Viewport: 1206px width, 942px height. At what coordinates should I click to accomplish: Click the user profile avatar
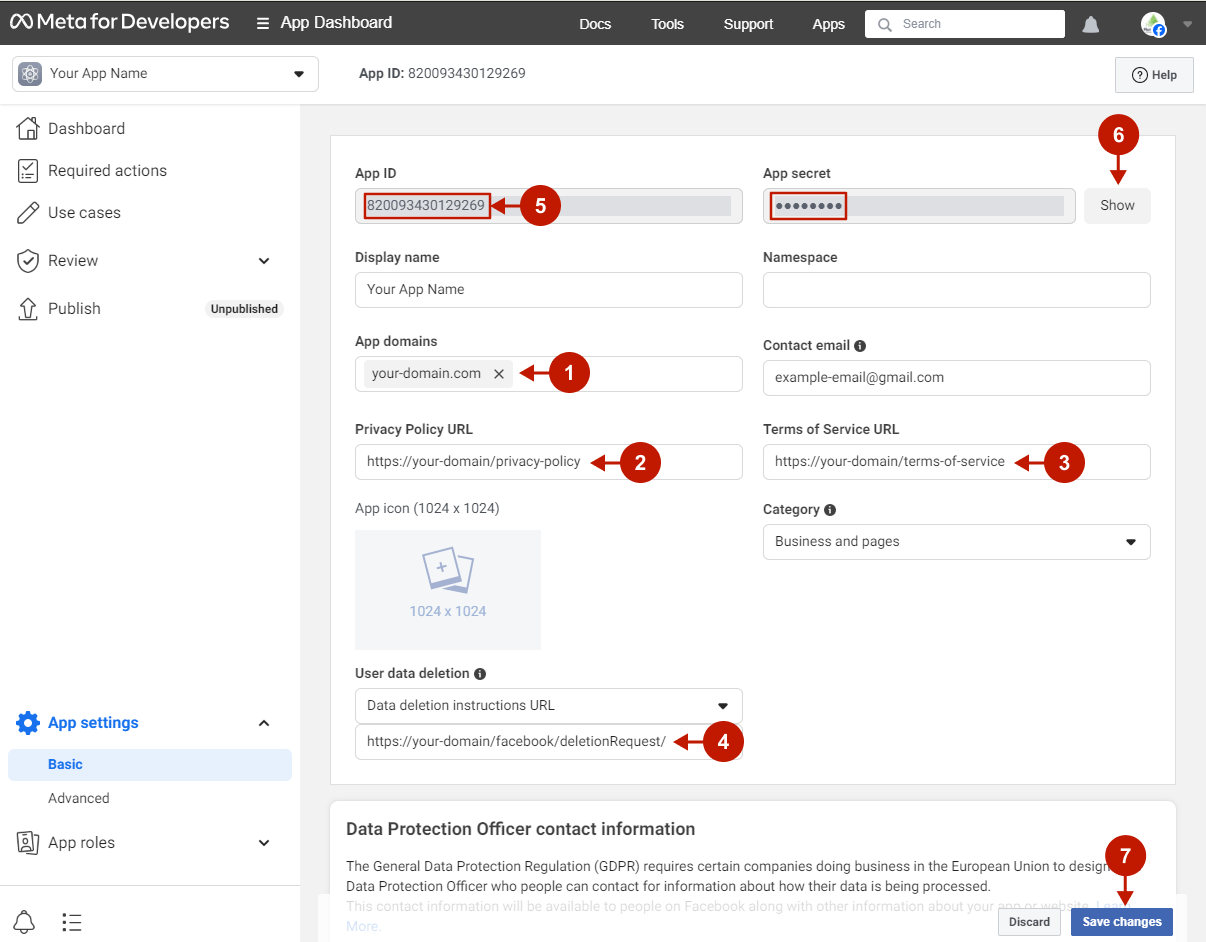click(1153, 24)
